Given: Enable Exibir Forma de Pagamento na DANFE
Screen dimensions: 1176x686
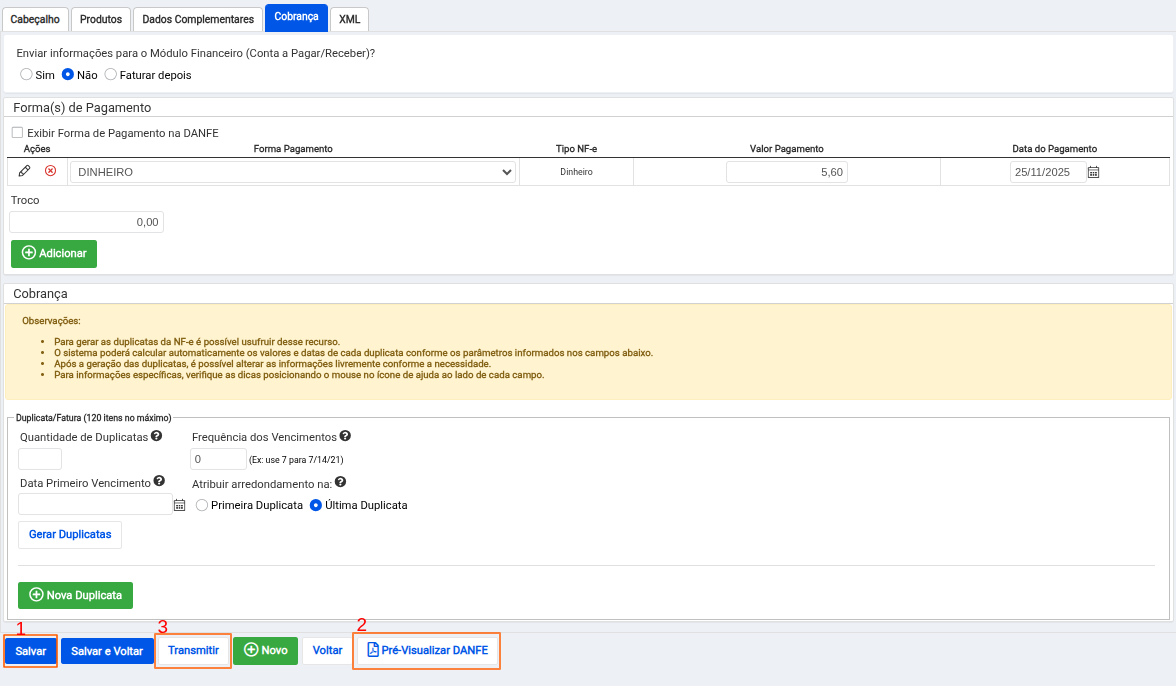Looking at the screenshot, I should 17,132.
